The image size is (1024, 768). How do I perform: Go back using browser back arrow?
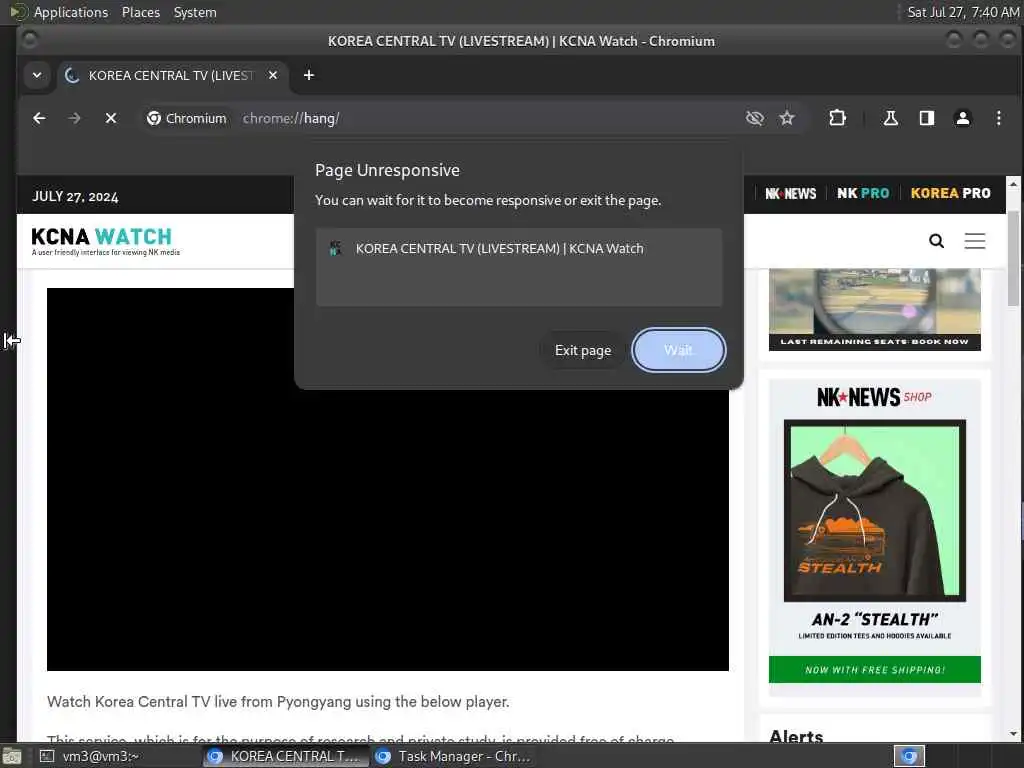(39, 118)
